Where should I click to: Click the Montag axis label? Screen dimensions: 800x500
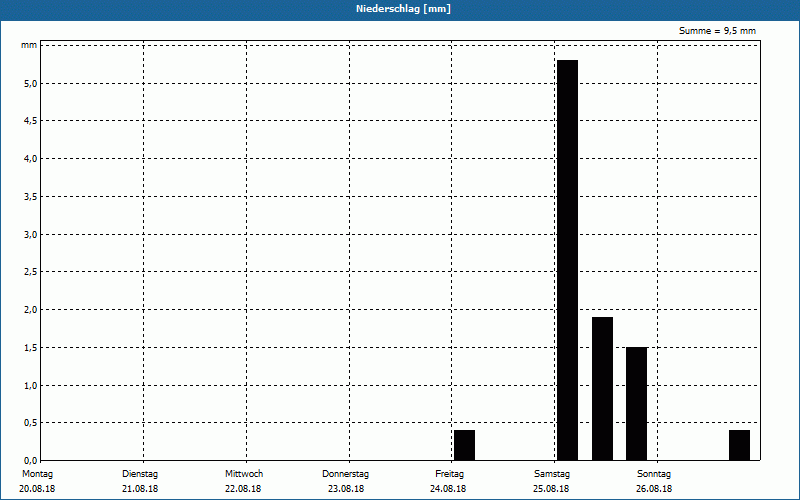click(37, 474)
